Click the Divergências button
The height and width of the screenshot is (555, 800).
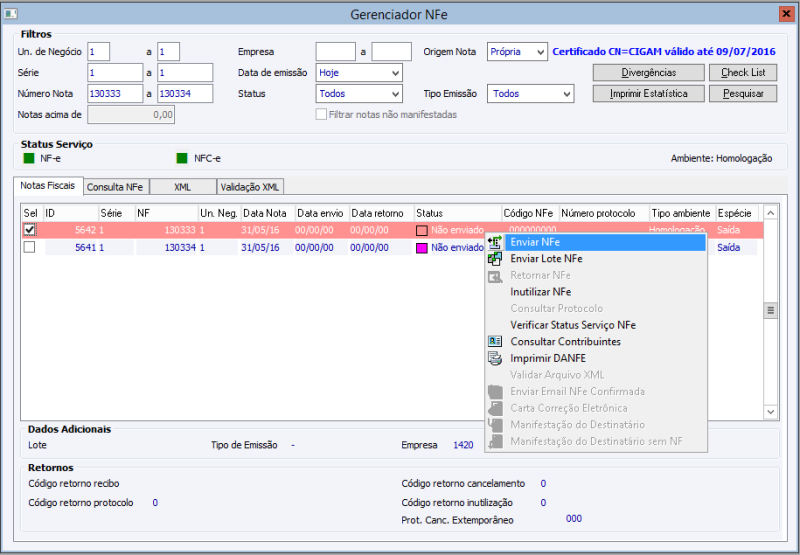648,73
